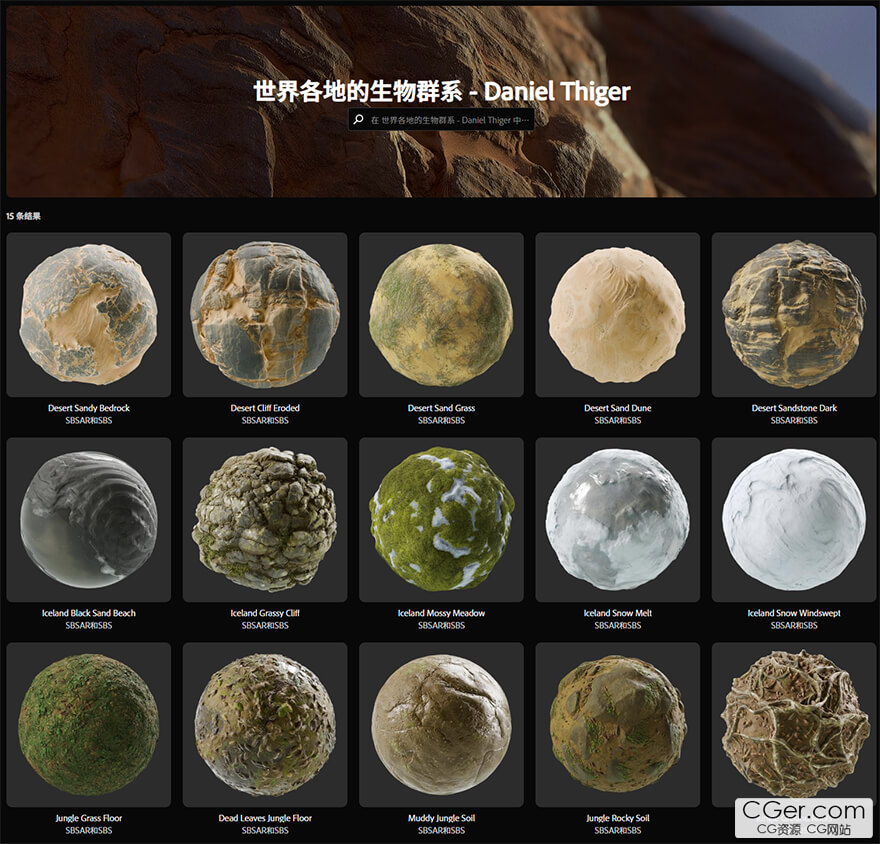
Task: Click the 'Desert Sand Dune' title
Action: coord(617,408)
